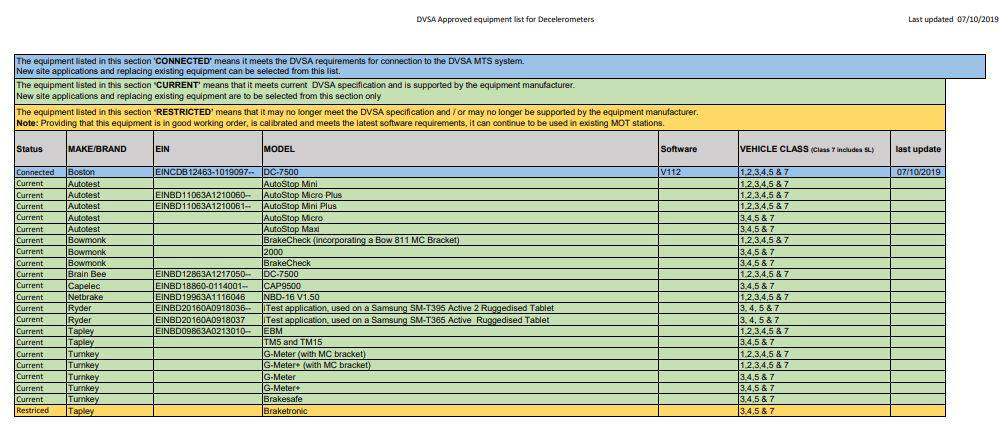This screenshot has height=430, width=1006.
Task: Select the 'CURRENT' section description in green
Action: pyautogui.click(x=480, y=90)
